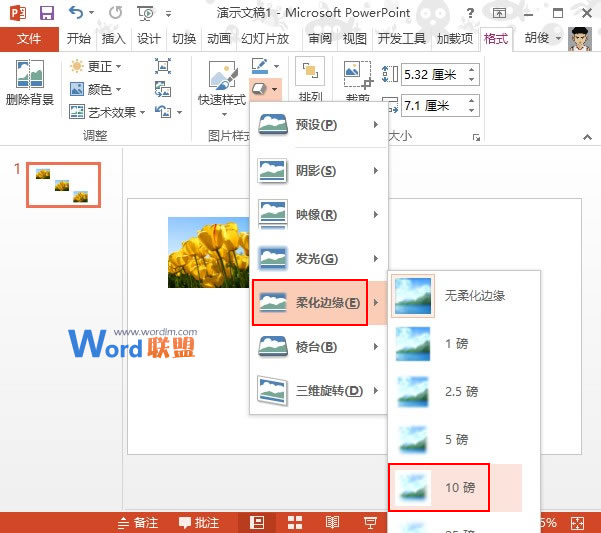Click the 排列 arrange button
The width and height of the screenshot is (601, 533).
[310, 80]
